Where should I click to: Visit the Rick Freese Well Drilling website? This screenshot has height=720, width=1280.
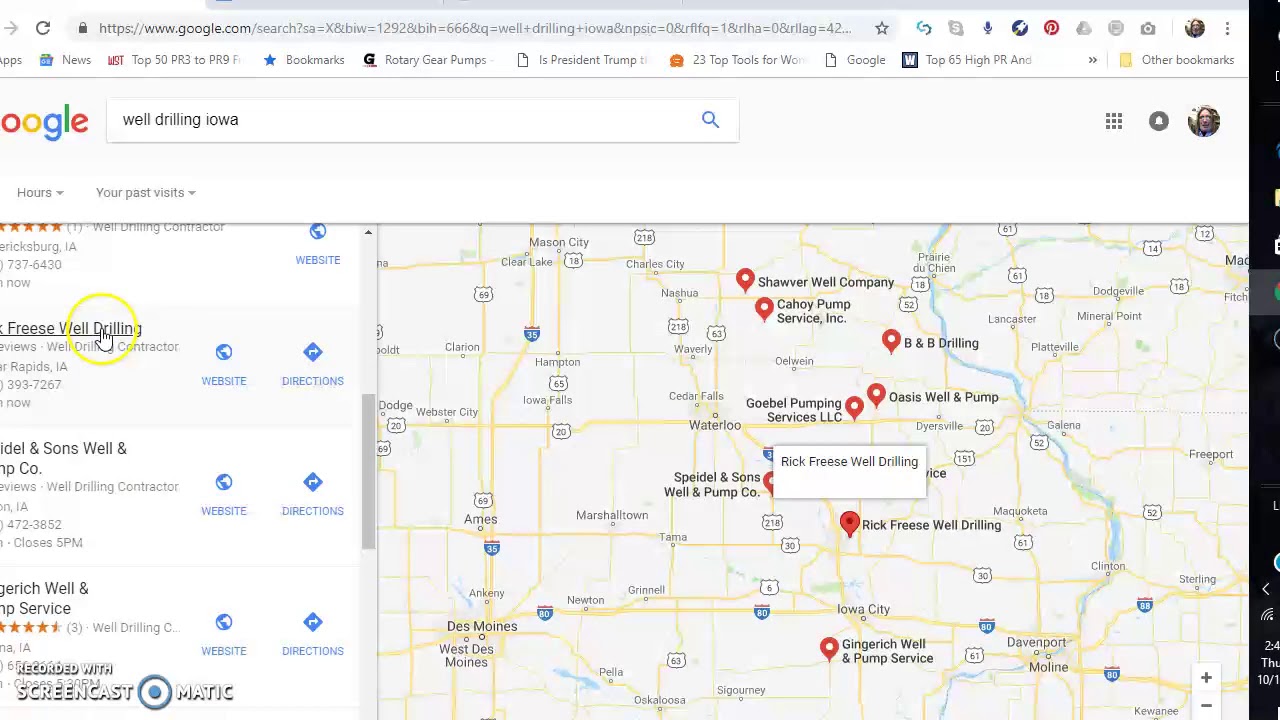coord(224,363)
